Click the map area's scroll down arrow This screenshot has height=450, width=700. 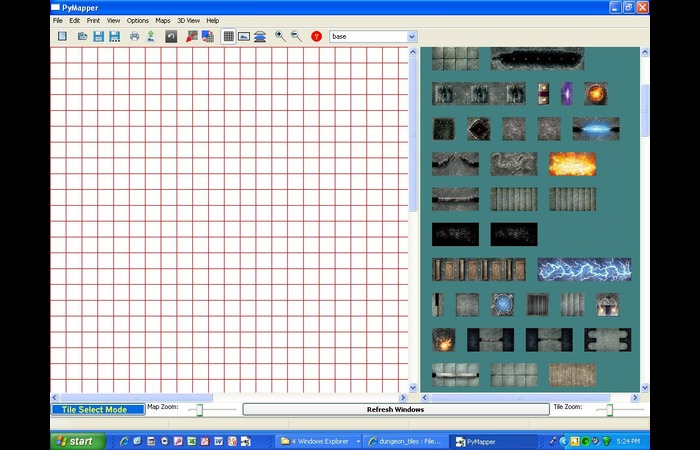pos(412,388)
